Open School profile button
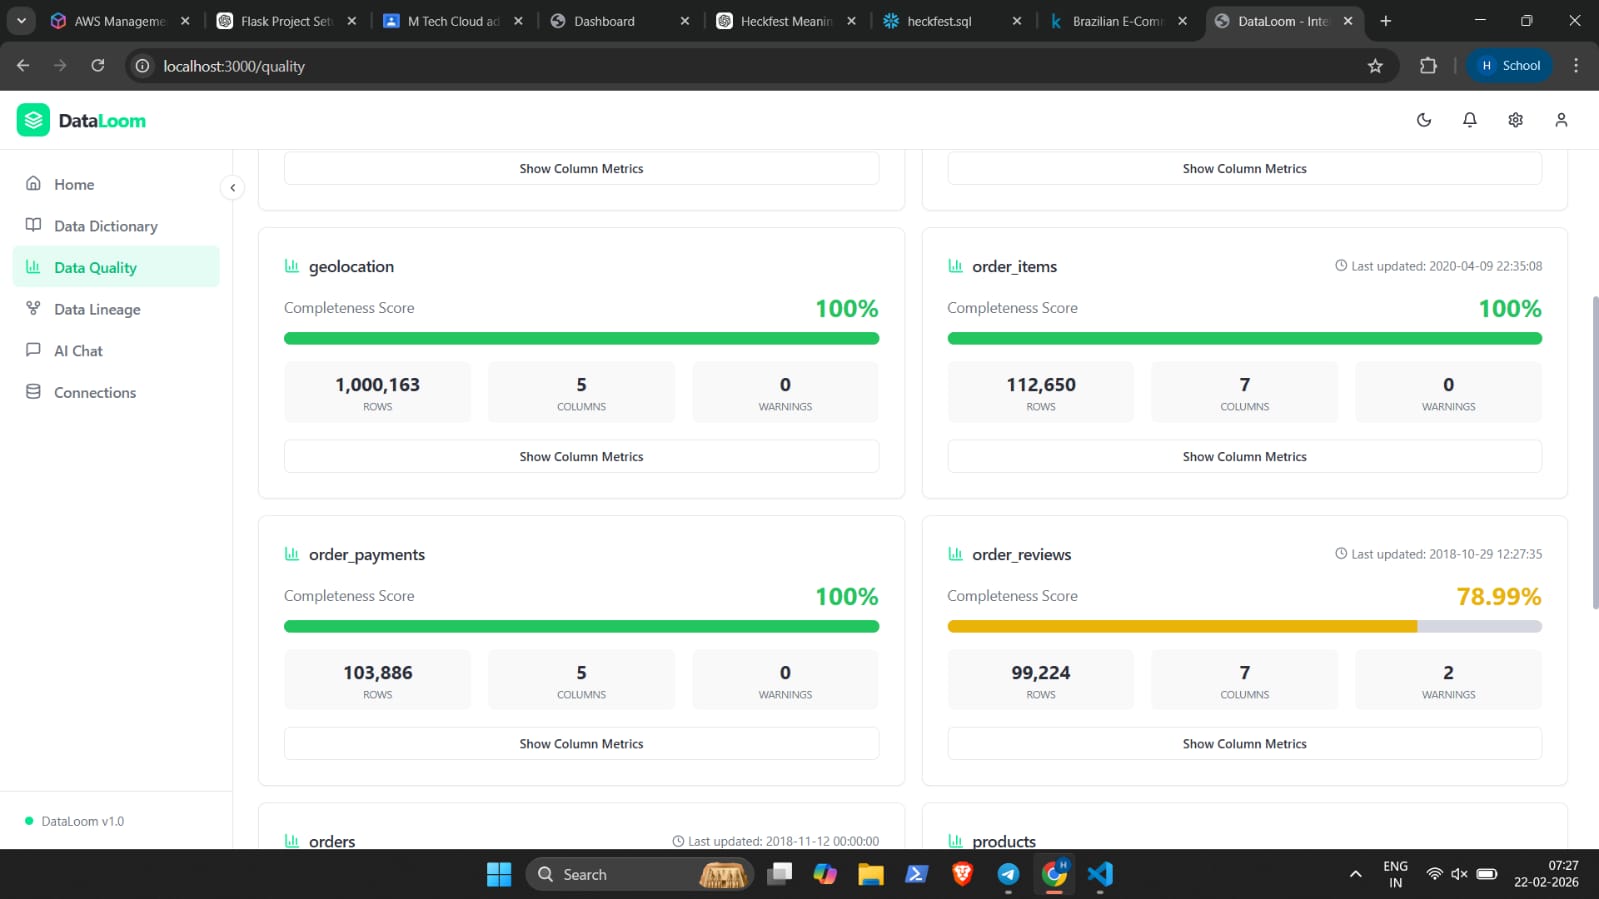Image resolution: width=1599 pixels, height=899 pixels. 1510,66
